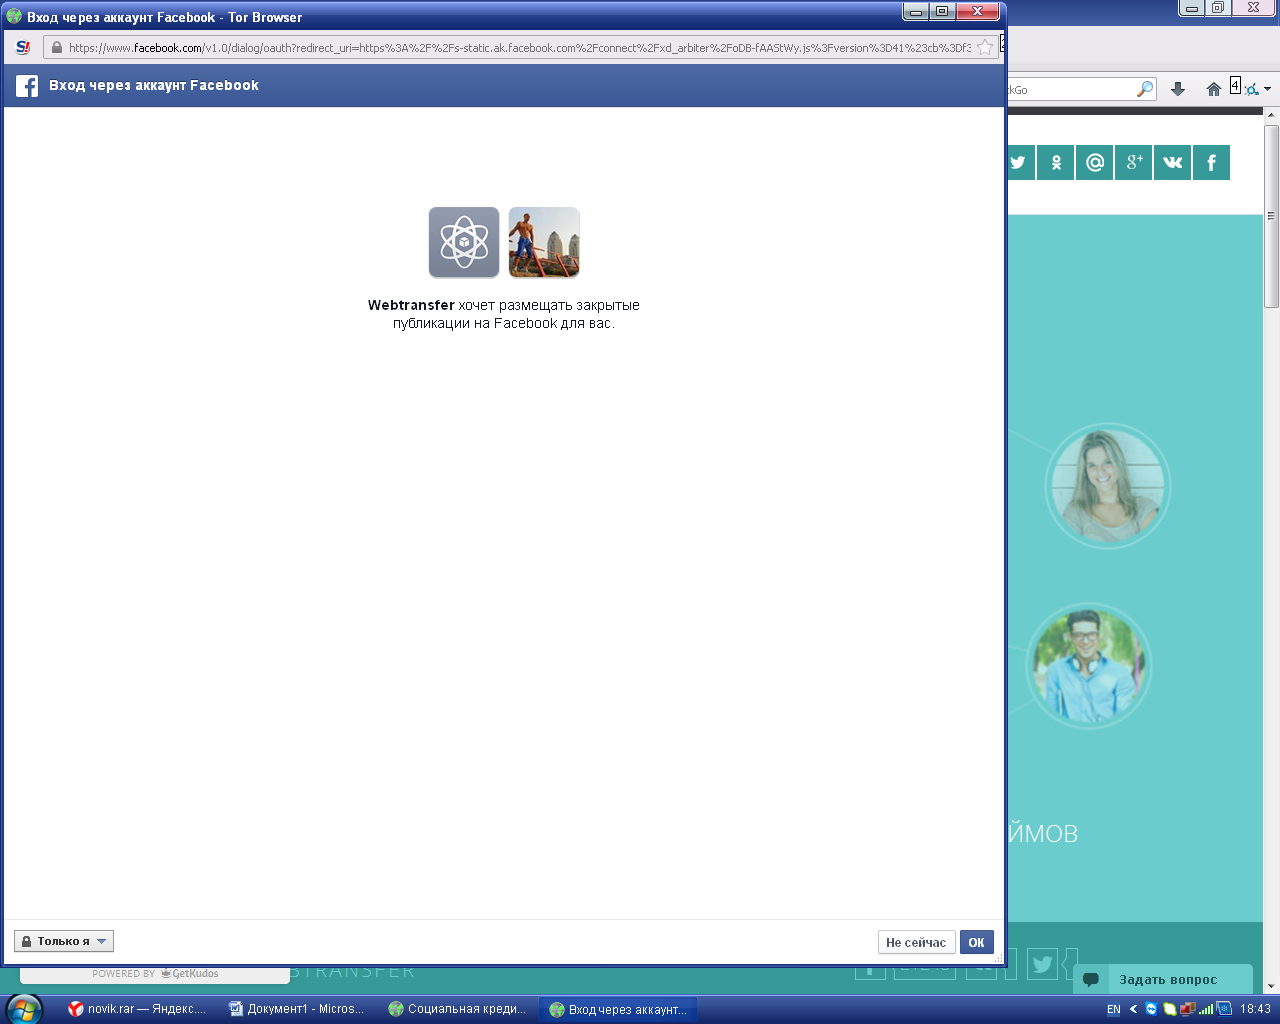Click the Mail.ru @ share icon
1280x1024 pixels.
[1094, 162]
